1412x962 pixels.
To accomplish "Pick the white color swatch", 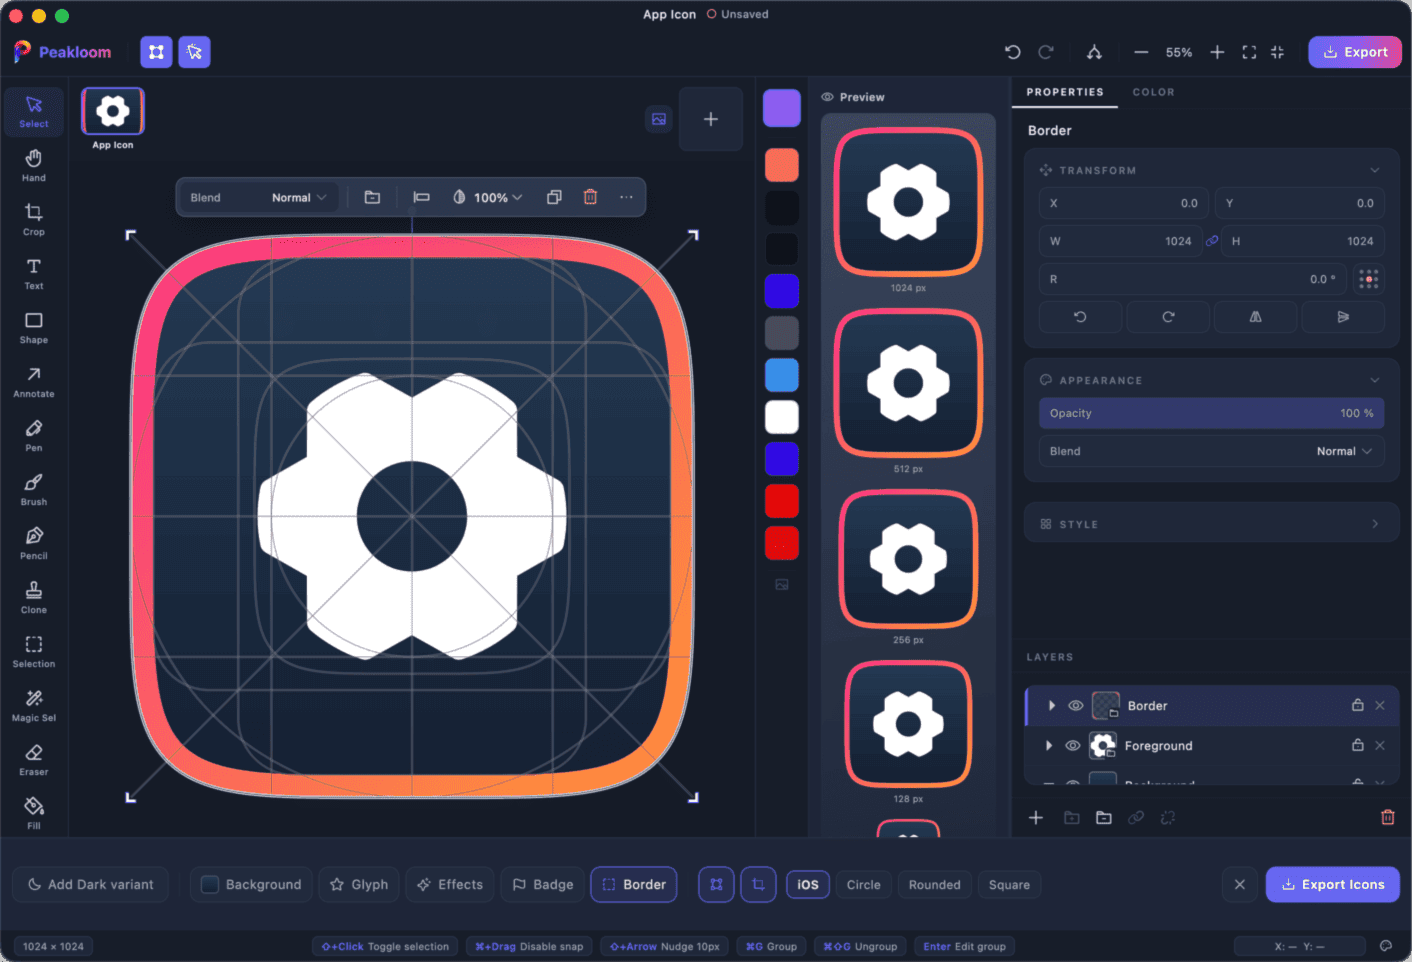I will (782, 417).
